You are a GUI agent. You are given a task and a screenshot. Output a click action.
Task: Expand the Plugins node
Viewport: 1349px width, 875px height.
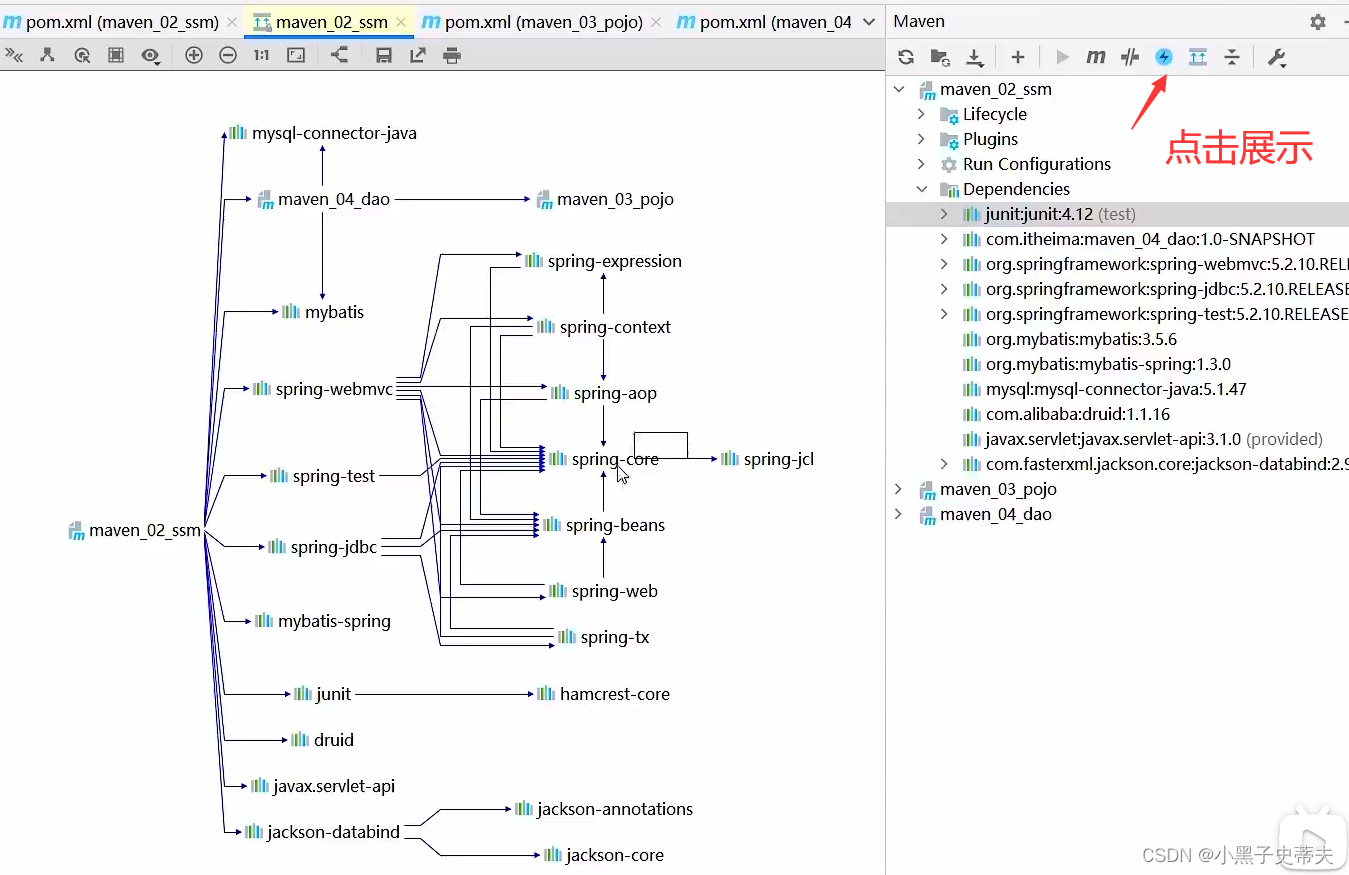coord(922,139)
